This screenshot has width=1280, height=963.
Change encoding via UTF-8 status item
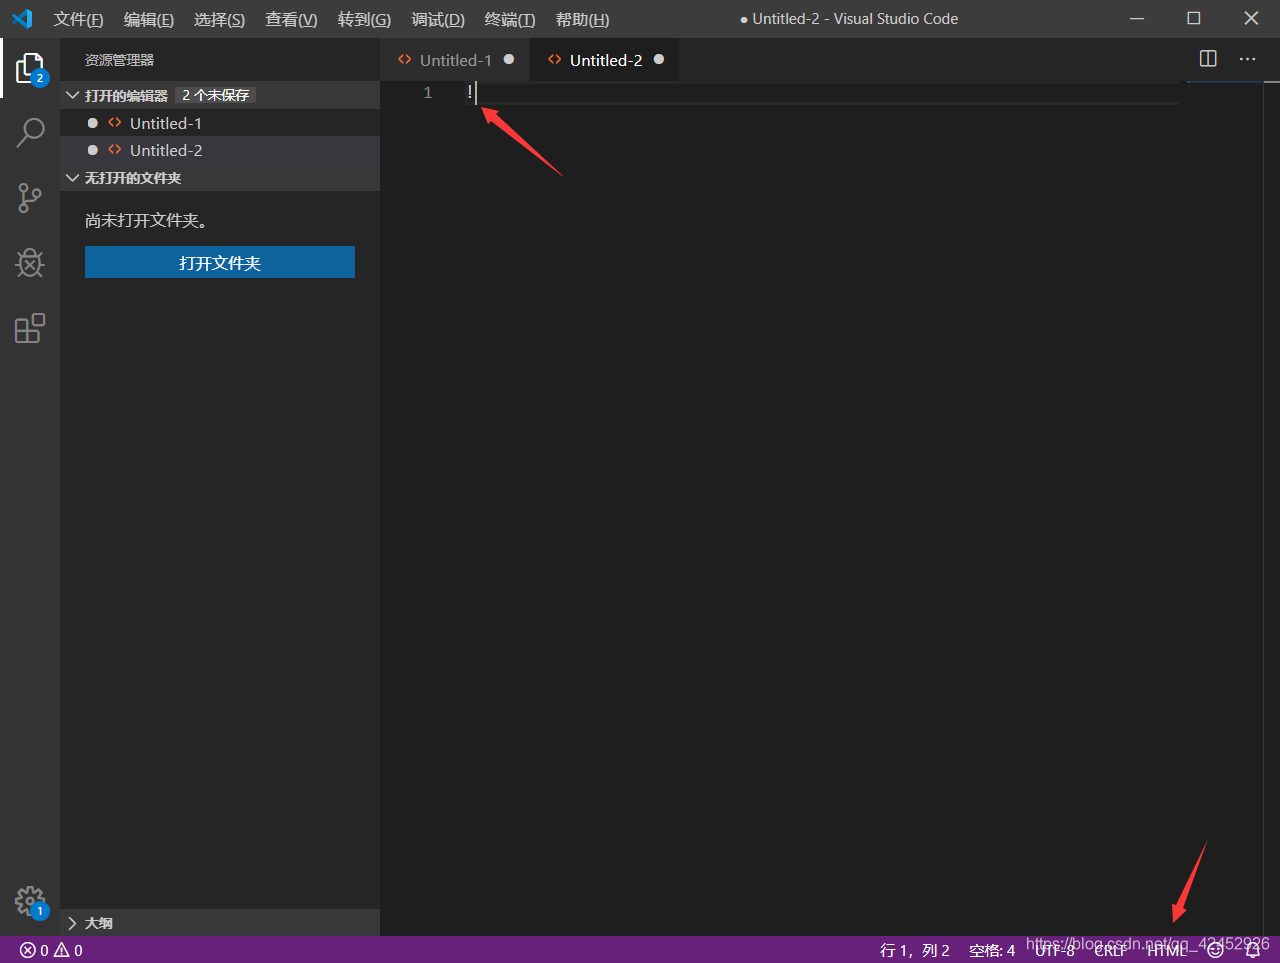pos(1054,950)
